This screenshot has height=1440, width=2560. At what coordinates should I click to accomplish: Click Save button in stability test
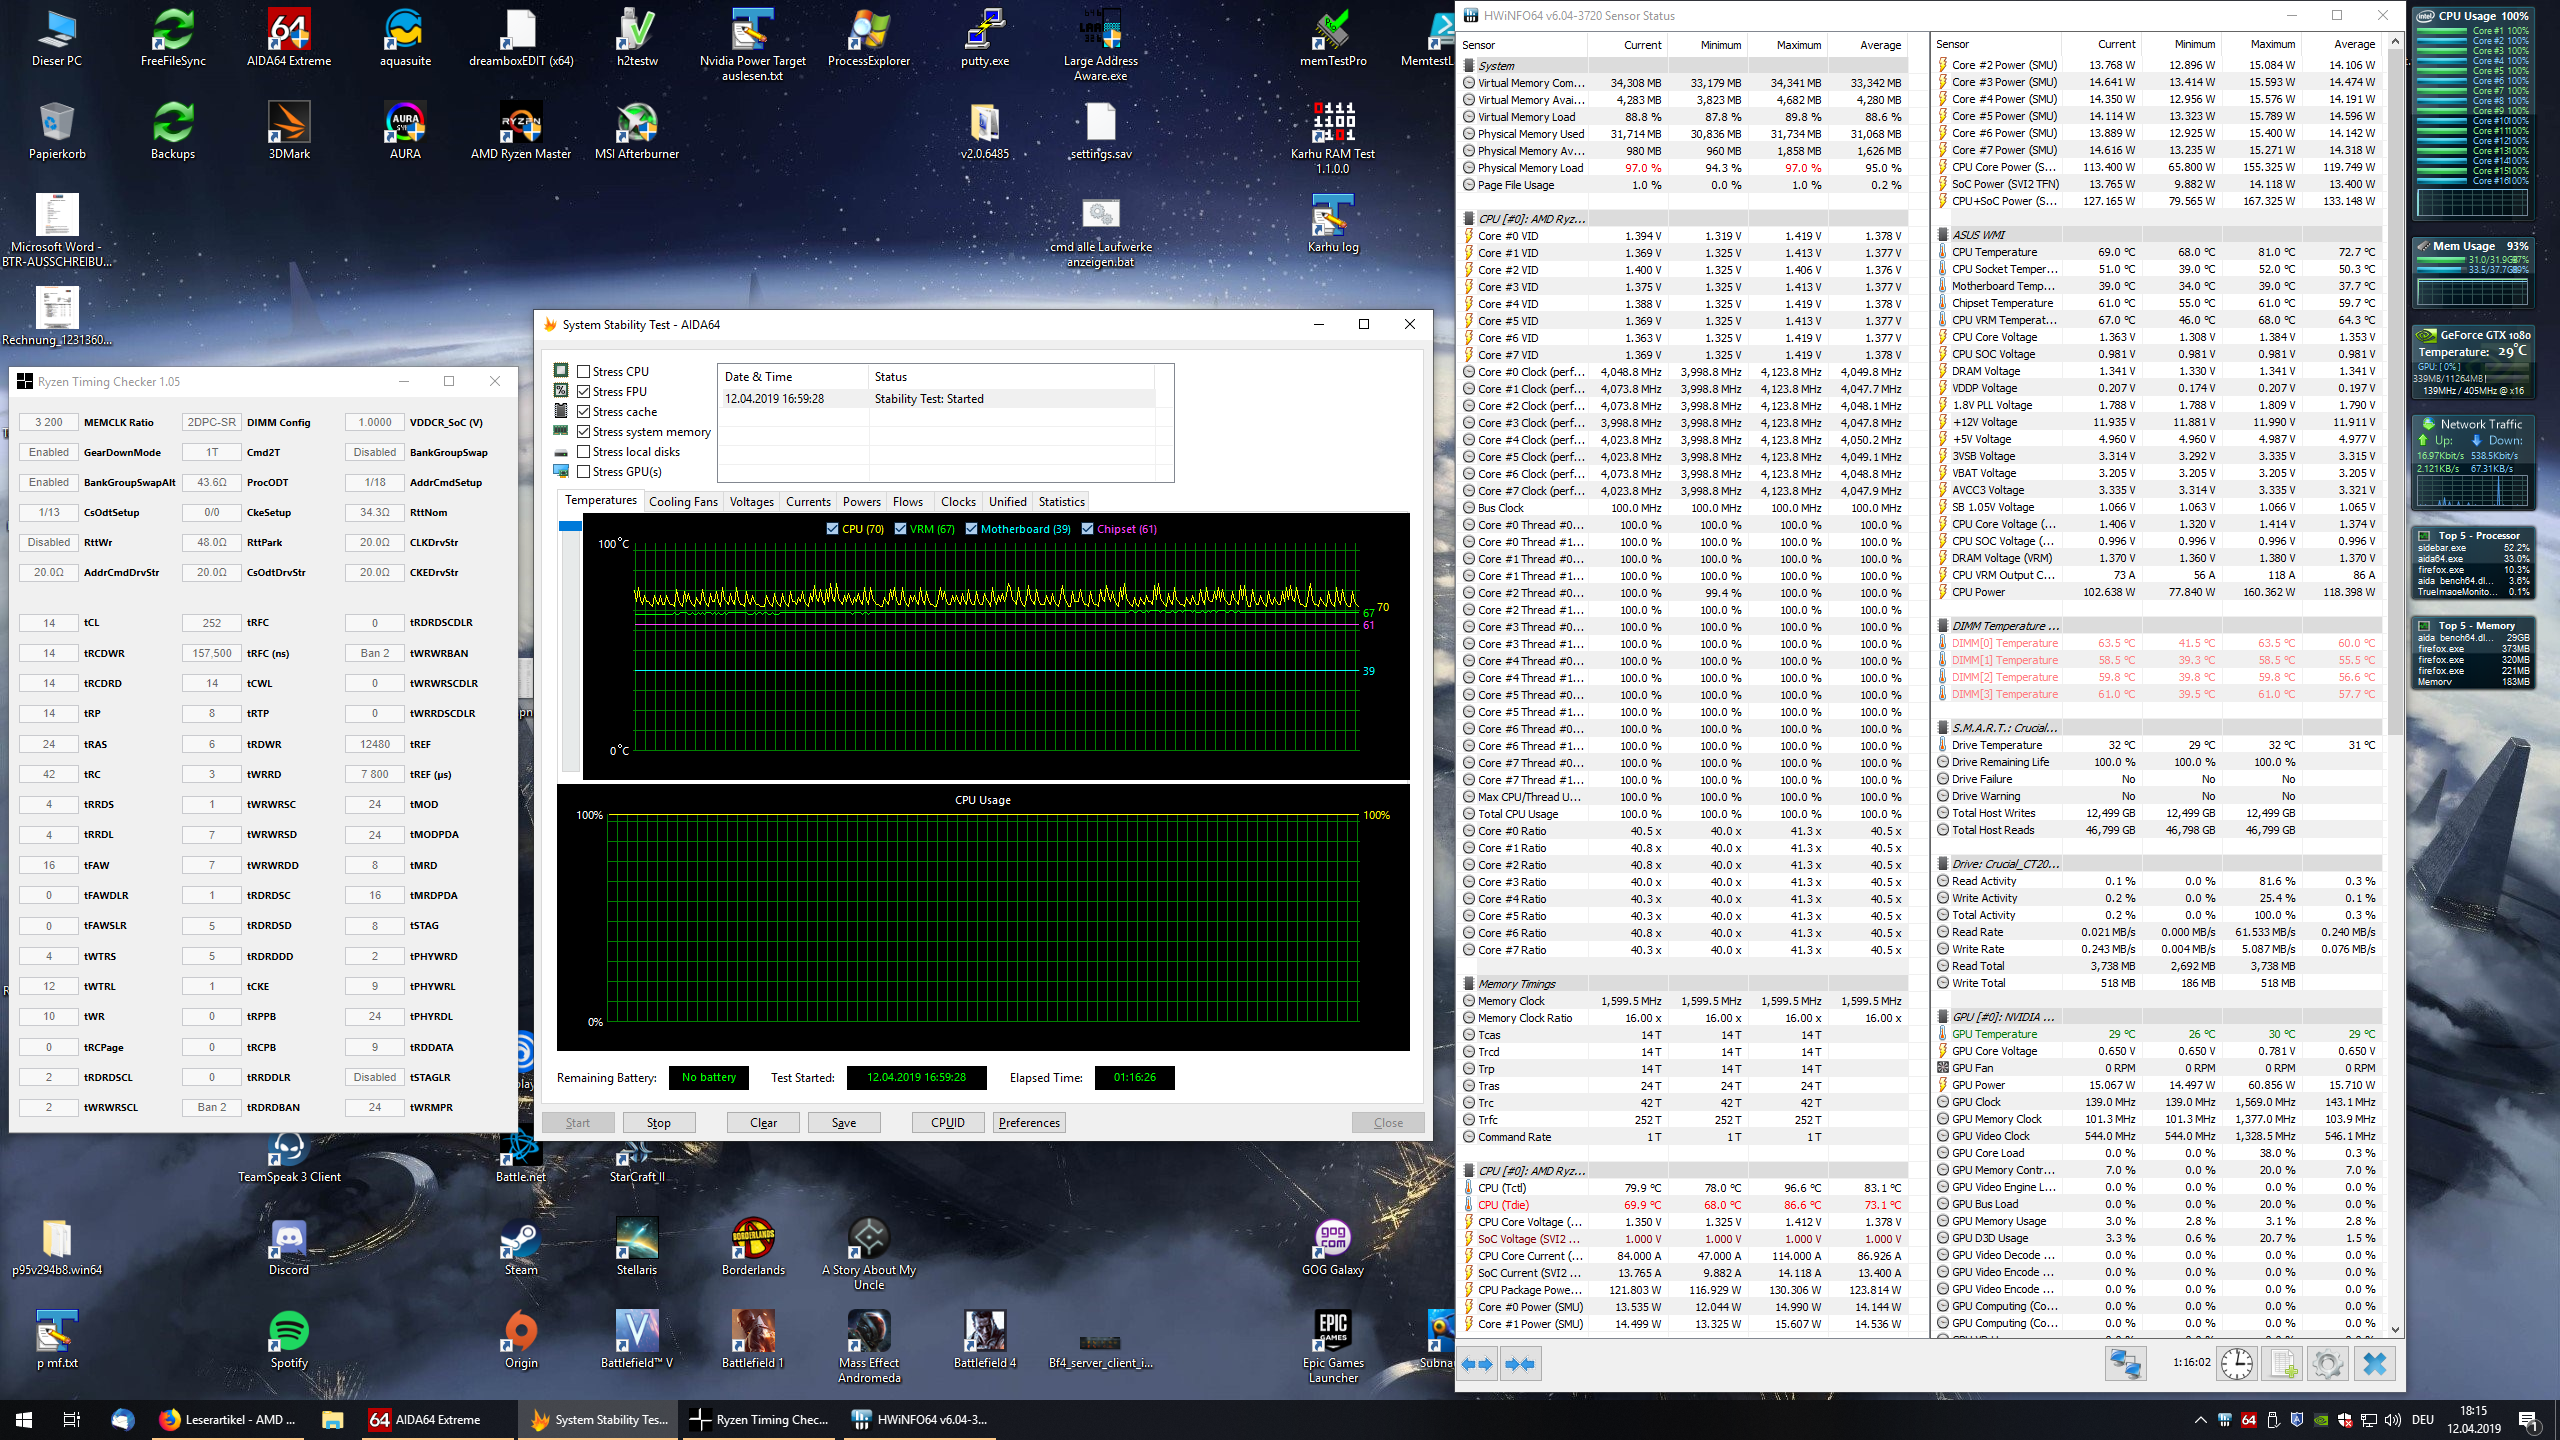[844, 1123]
